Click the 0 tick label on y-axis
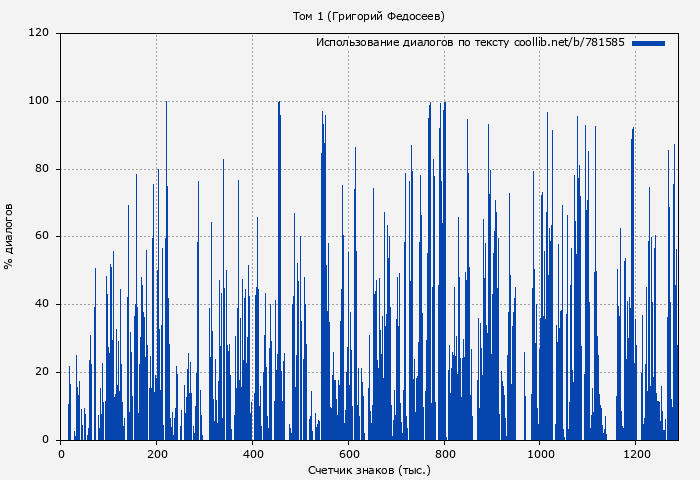Viewport: 700px width, 480px height. [46, 440]
